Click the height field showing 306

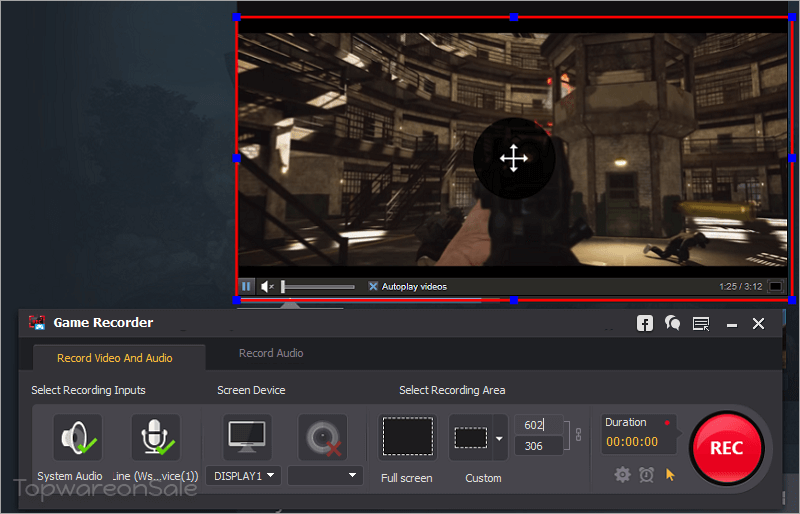coord(539,446)
